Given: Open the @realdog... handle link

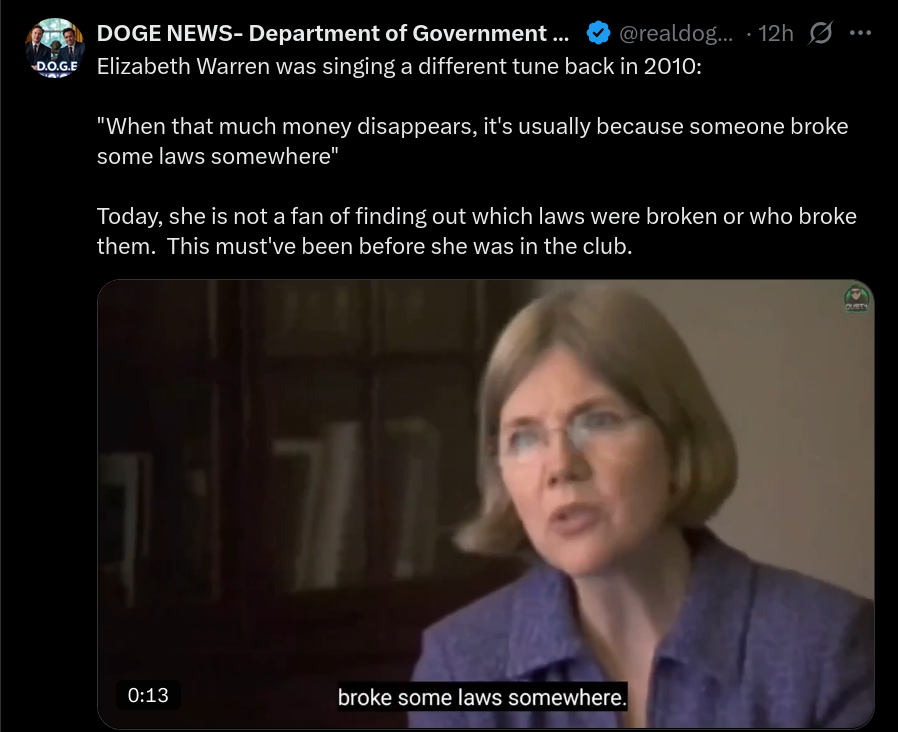Looking at the screenshot, I should tap(675, 33).
